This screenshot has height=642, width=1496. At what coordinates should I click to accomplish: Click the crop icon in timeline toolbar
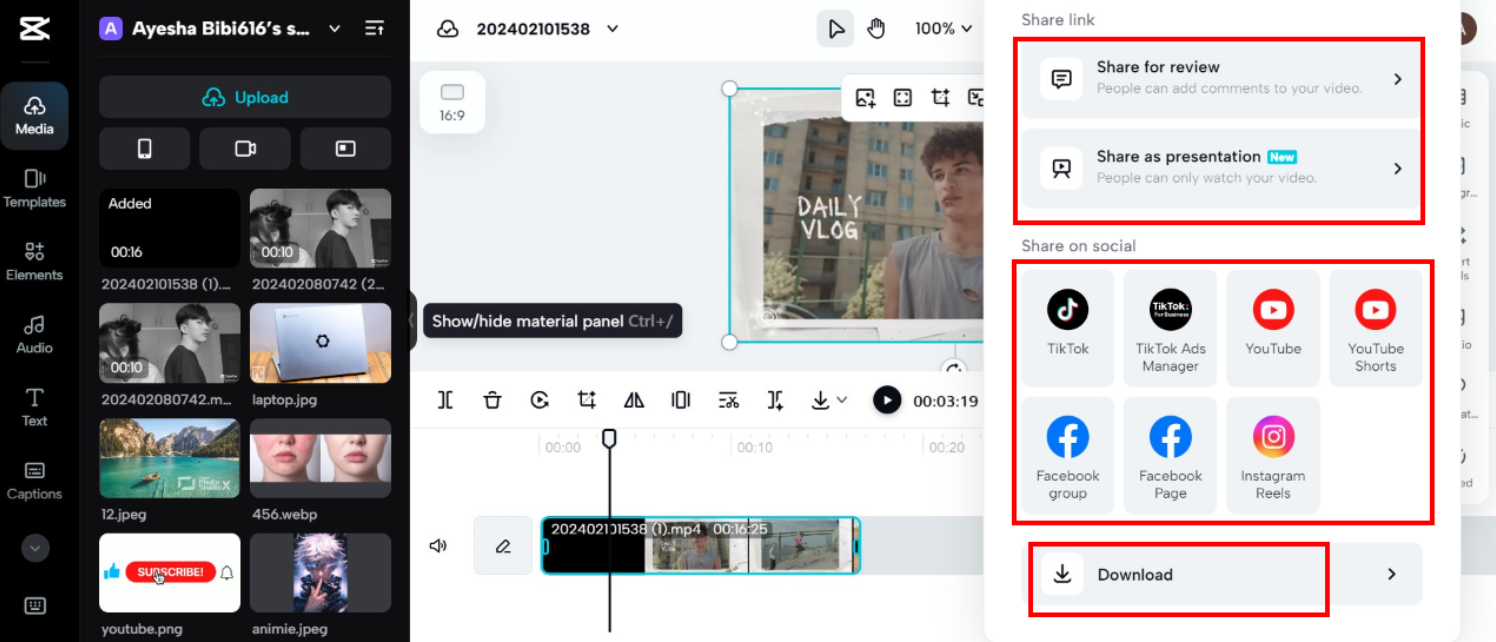(587, 400)
